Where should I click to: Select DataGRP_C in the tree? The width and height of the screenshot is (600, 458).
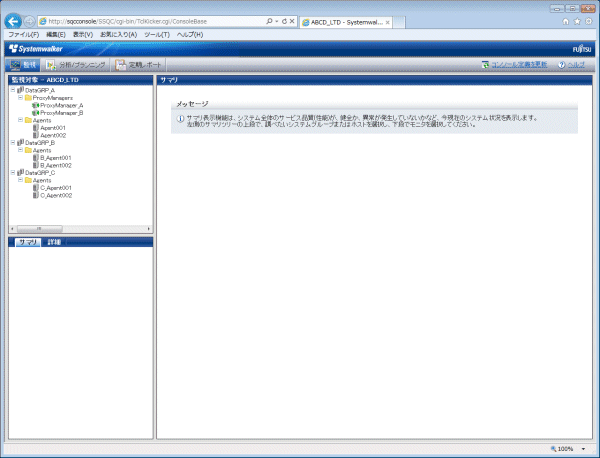click(40, 173)
